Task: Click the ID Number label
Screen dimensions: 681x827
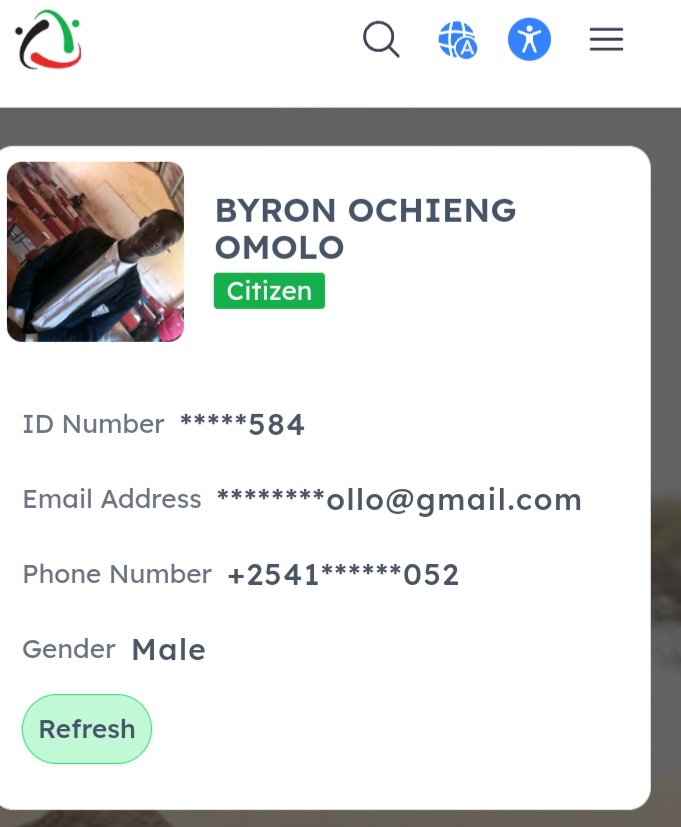Action: pos(93,424)
